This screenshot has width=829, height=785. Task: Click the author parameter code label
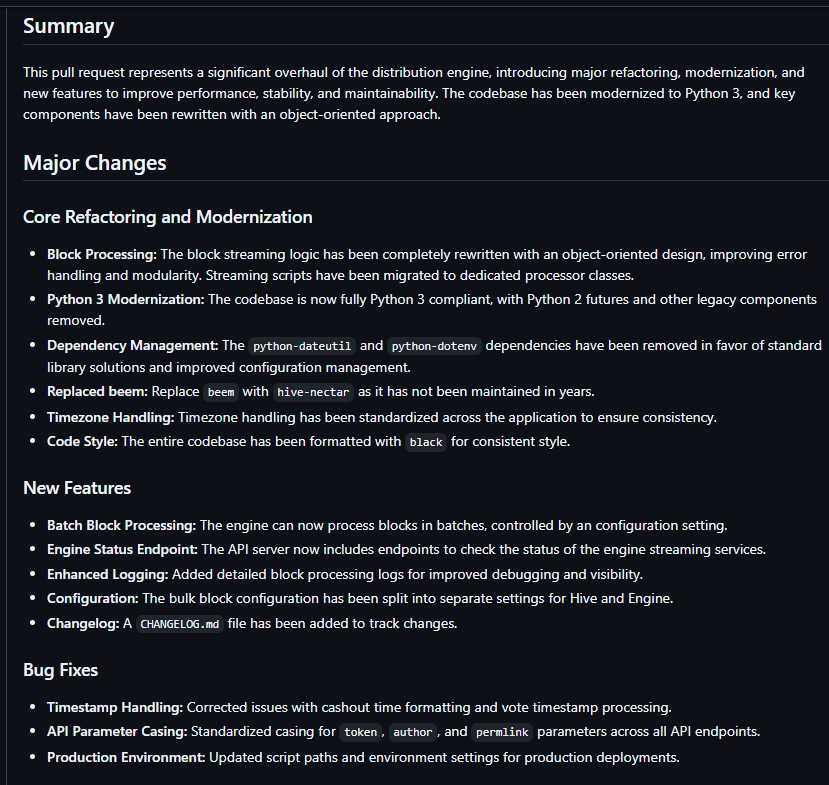pos(412,732)
